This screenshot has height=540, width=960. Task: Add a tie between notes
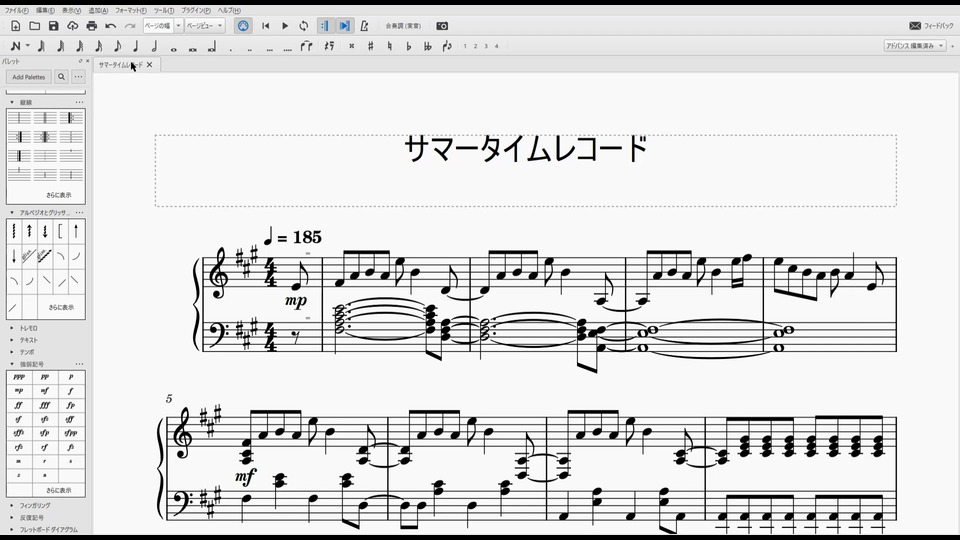click(x=307, y=46)
